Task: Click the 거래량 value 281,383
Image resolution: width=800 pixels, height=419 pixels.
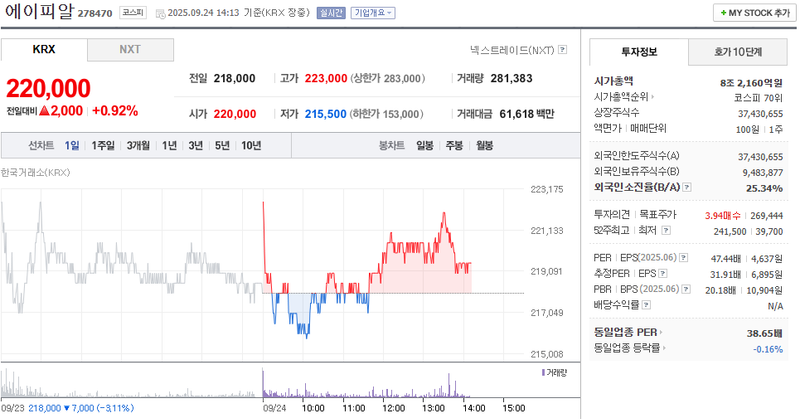Action: click(511, 78)
